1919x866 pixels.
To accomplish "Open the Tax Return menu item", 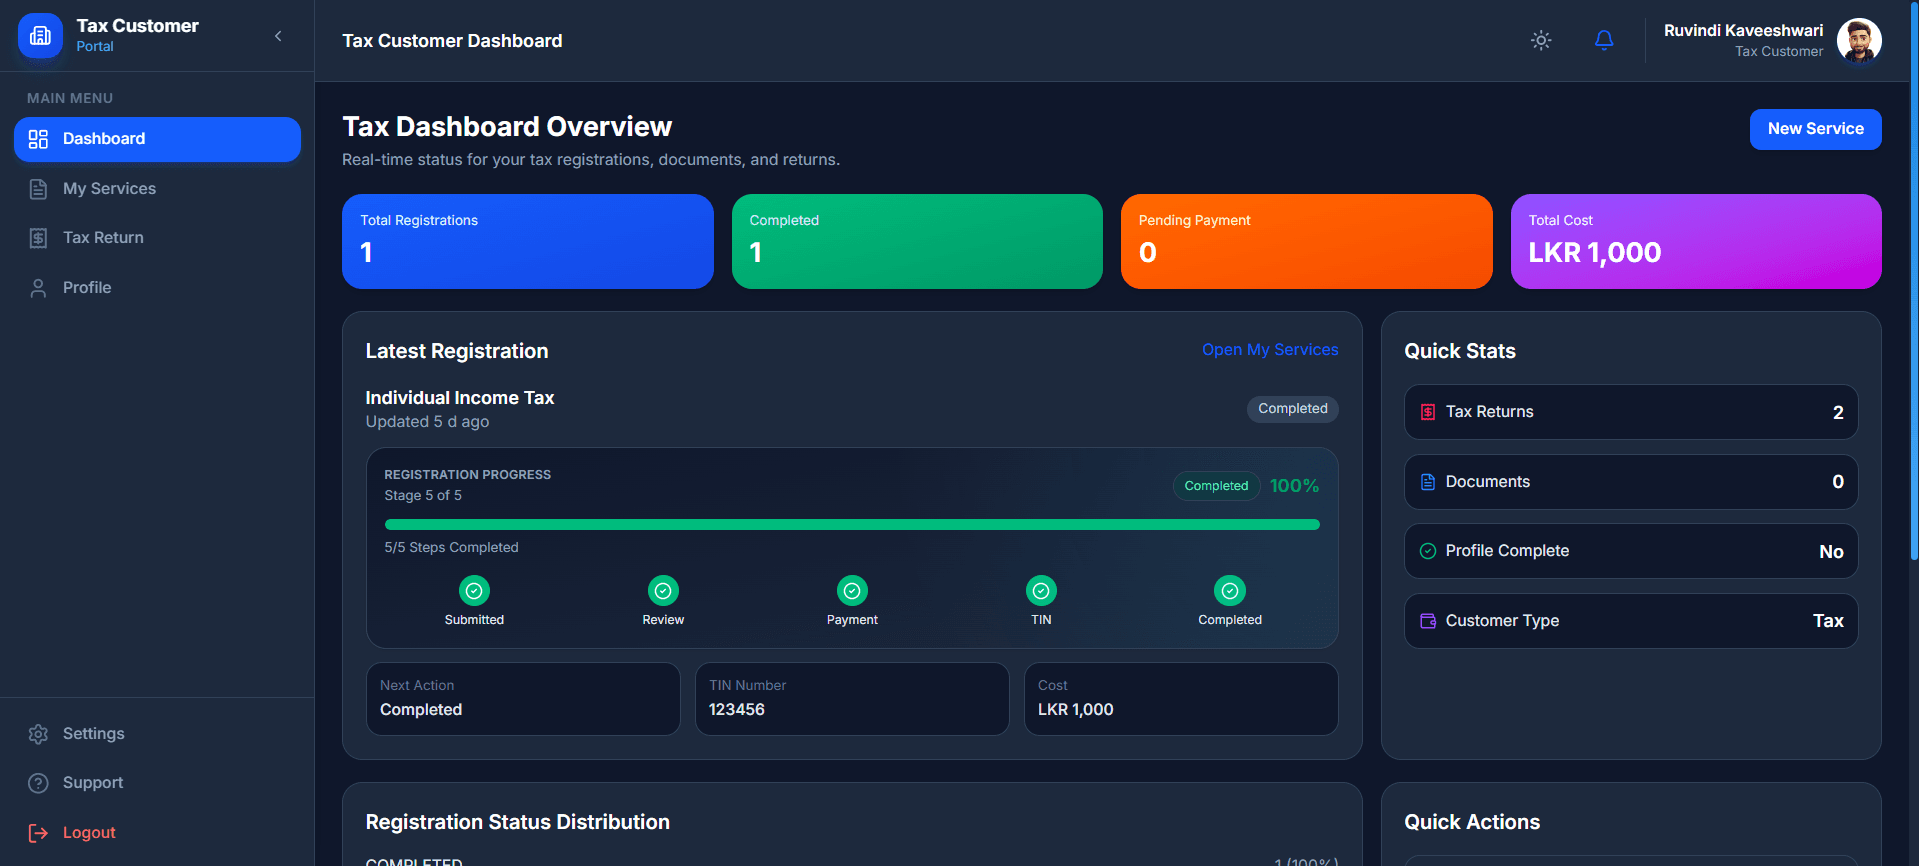I will [157, 238].
